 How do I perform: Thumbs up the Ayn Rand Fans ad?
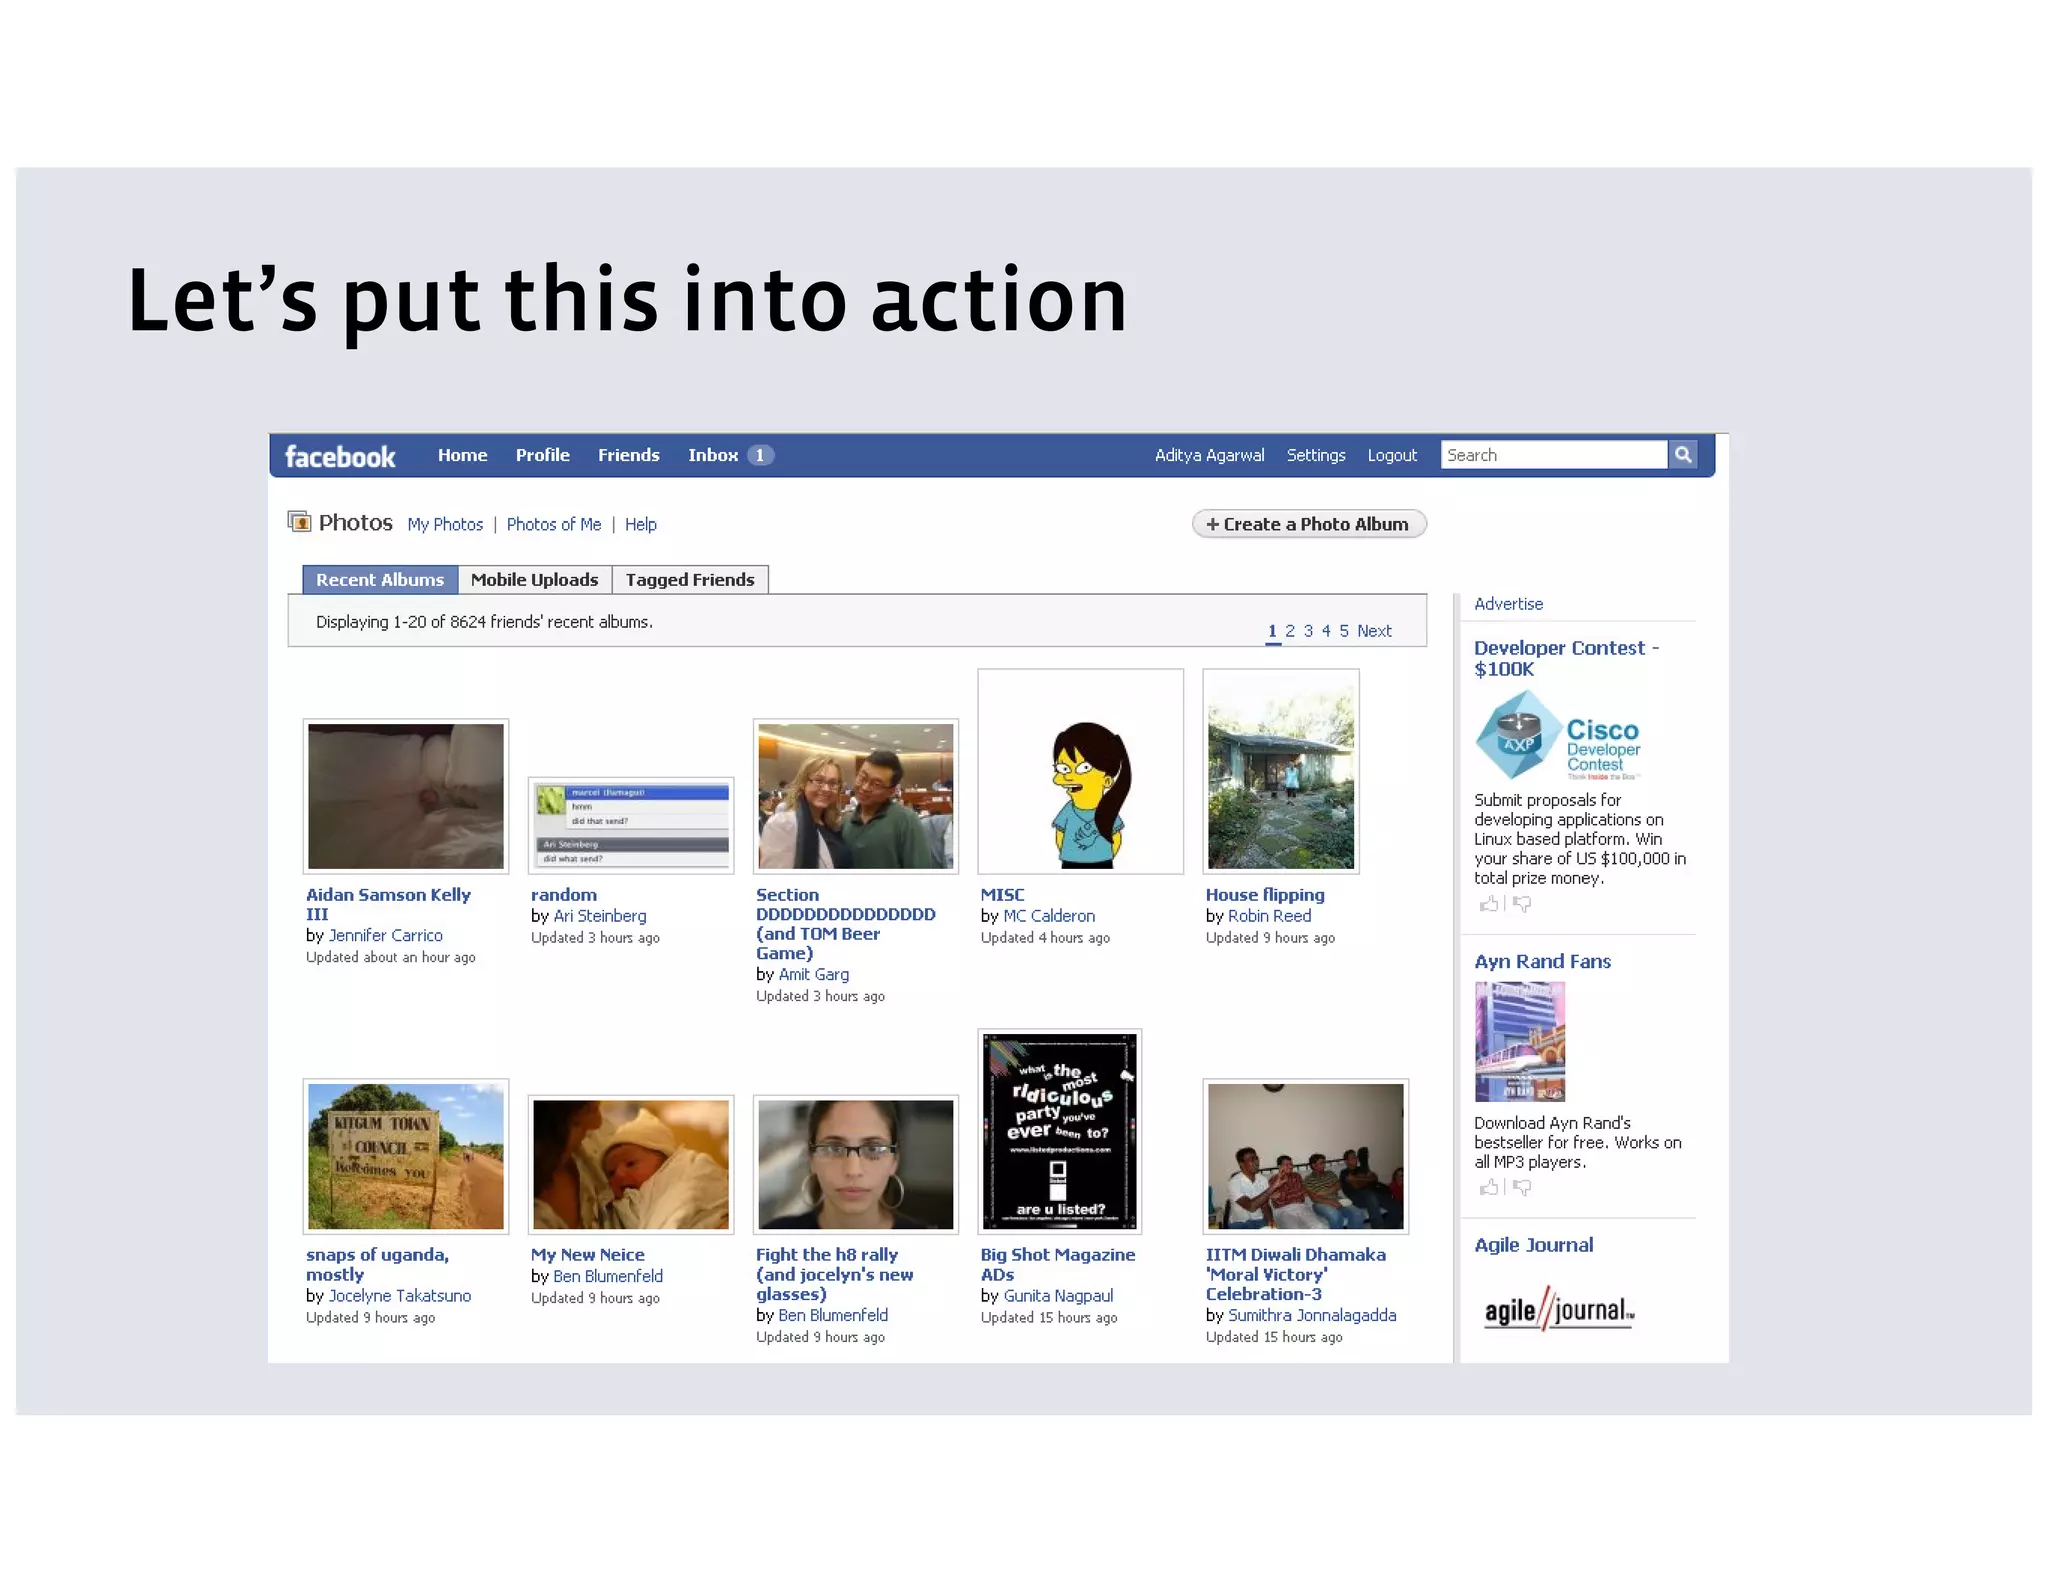coord(1489,1187)
